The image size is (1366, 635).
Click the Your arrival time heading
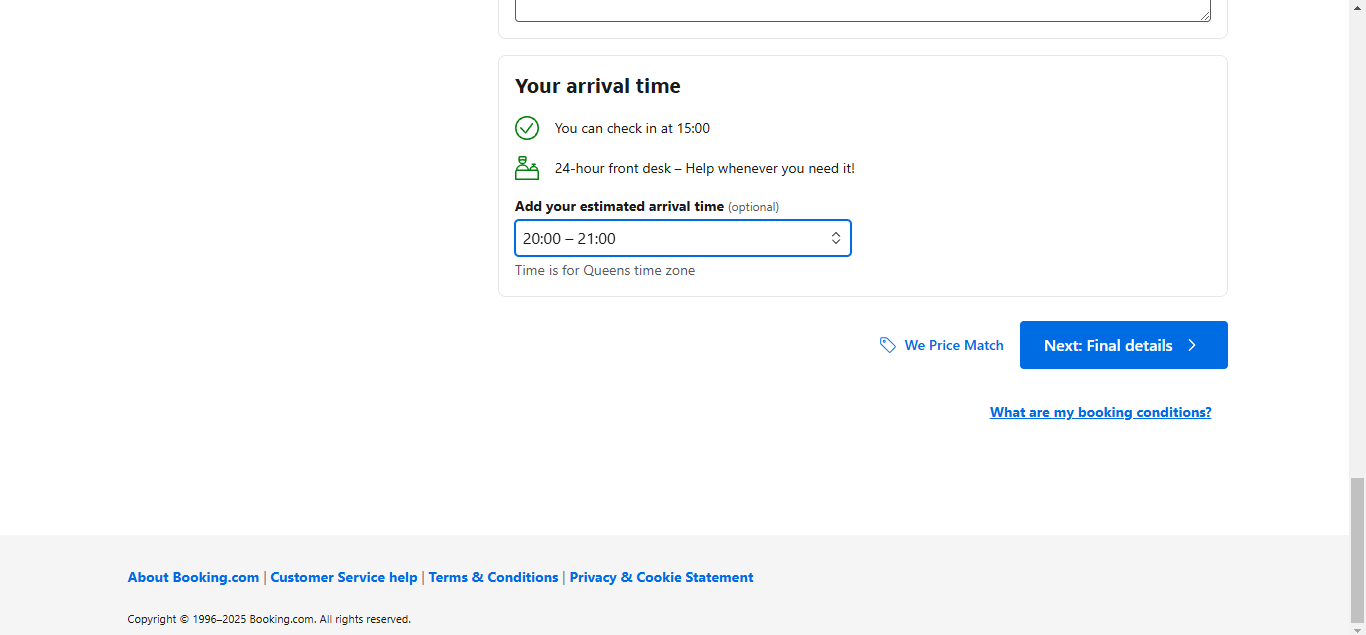(x=597, y=86)
